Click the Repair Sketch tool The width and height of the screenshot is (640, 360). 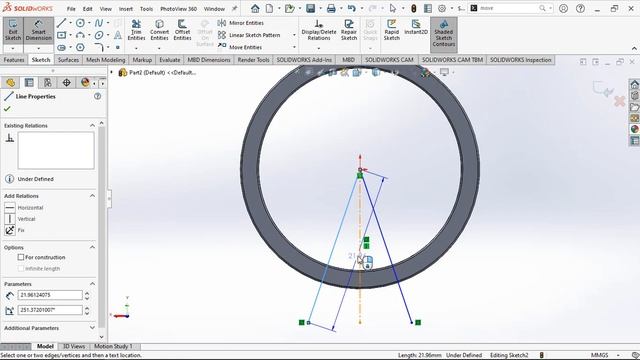(349, 30)
